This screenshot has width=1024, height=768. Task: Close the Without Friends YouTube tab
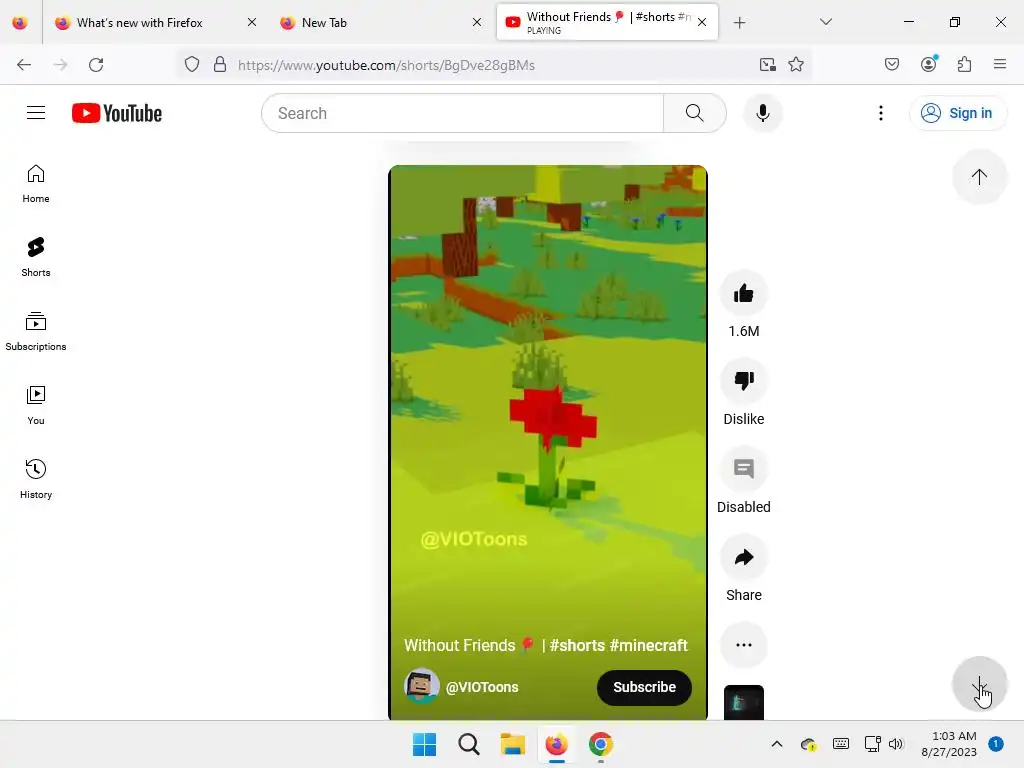coord(702,22)
